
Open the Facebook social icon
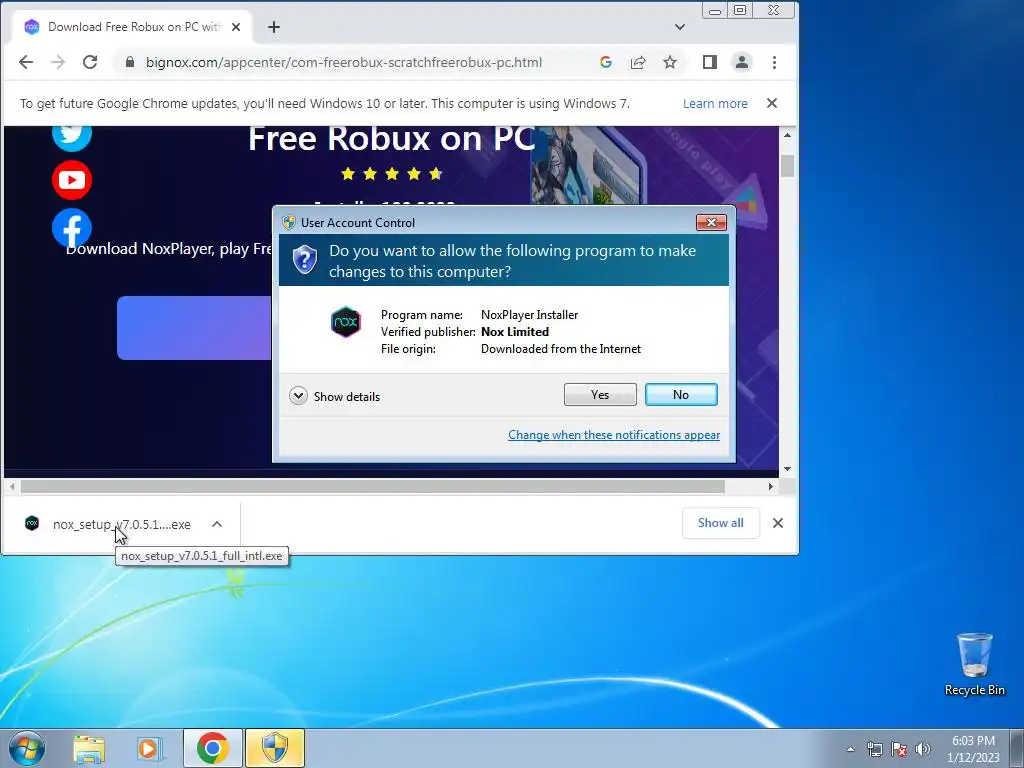click(72, 228)
